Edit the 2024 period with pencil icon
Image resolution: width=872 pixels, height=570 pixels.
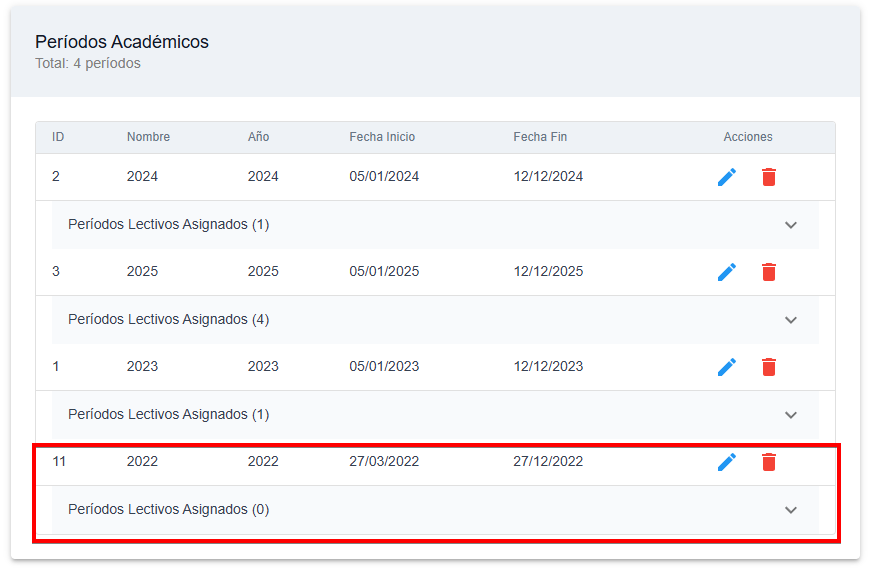727,177
